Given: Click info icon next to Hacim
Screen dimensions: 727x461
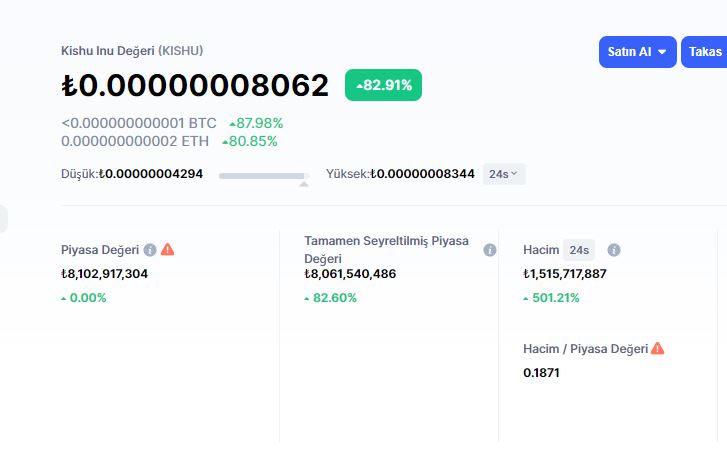Looking at the screenshot, I should [614, 250].
